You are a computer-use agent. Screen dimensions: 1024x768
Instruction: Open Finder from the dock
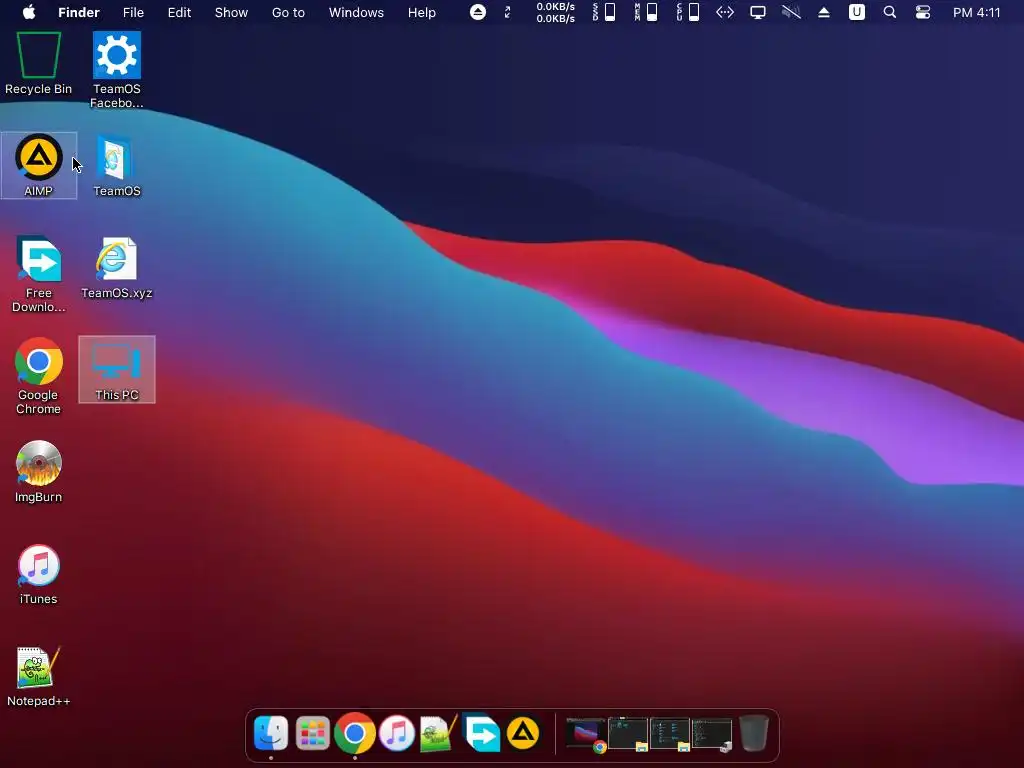coord(270,733)
